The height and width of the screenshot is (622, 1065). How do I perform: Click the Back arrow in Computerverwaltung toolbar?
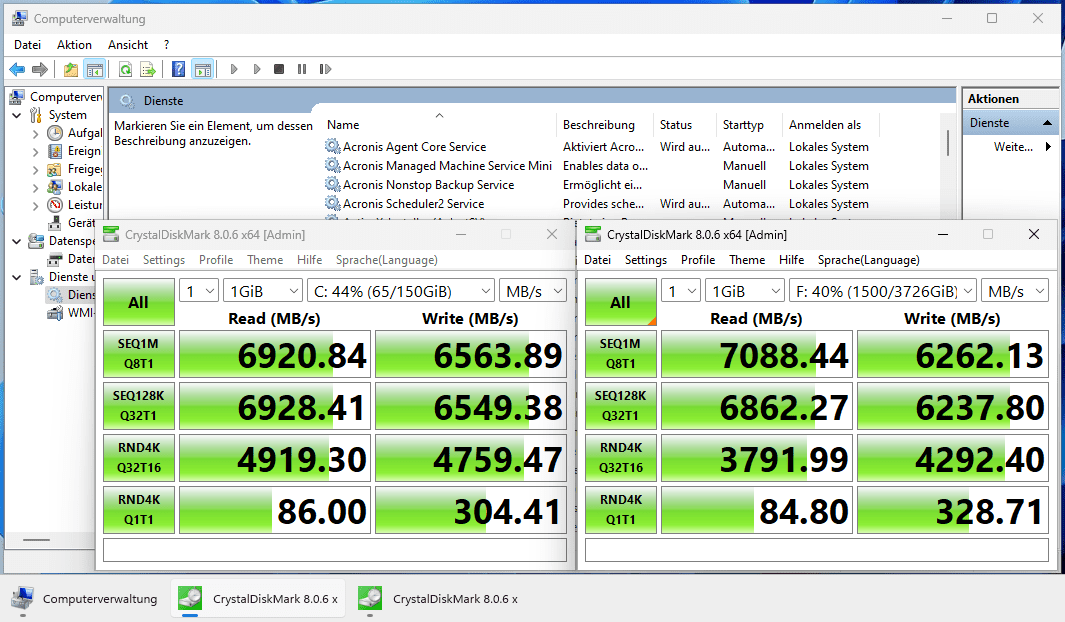coord(17,69)
